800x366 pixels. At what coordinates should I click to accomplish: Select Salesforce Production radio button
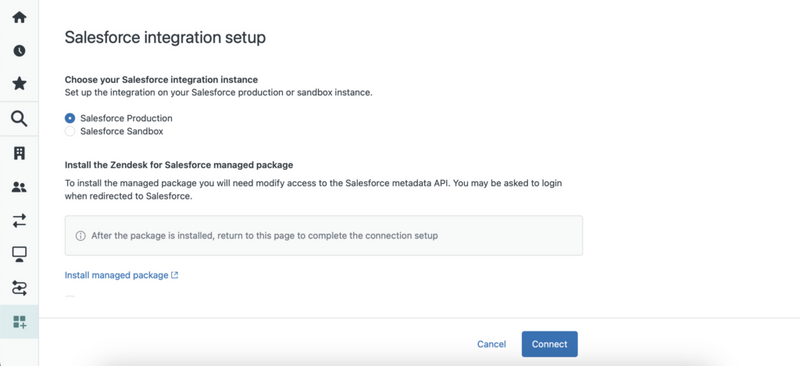tap(70, 118)
